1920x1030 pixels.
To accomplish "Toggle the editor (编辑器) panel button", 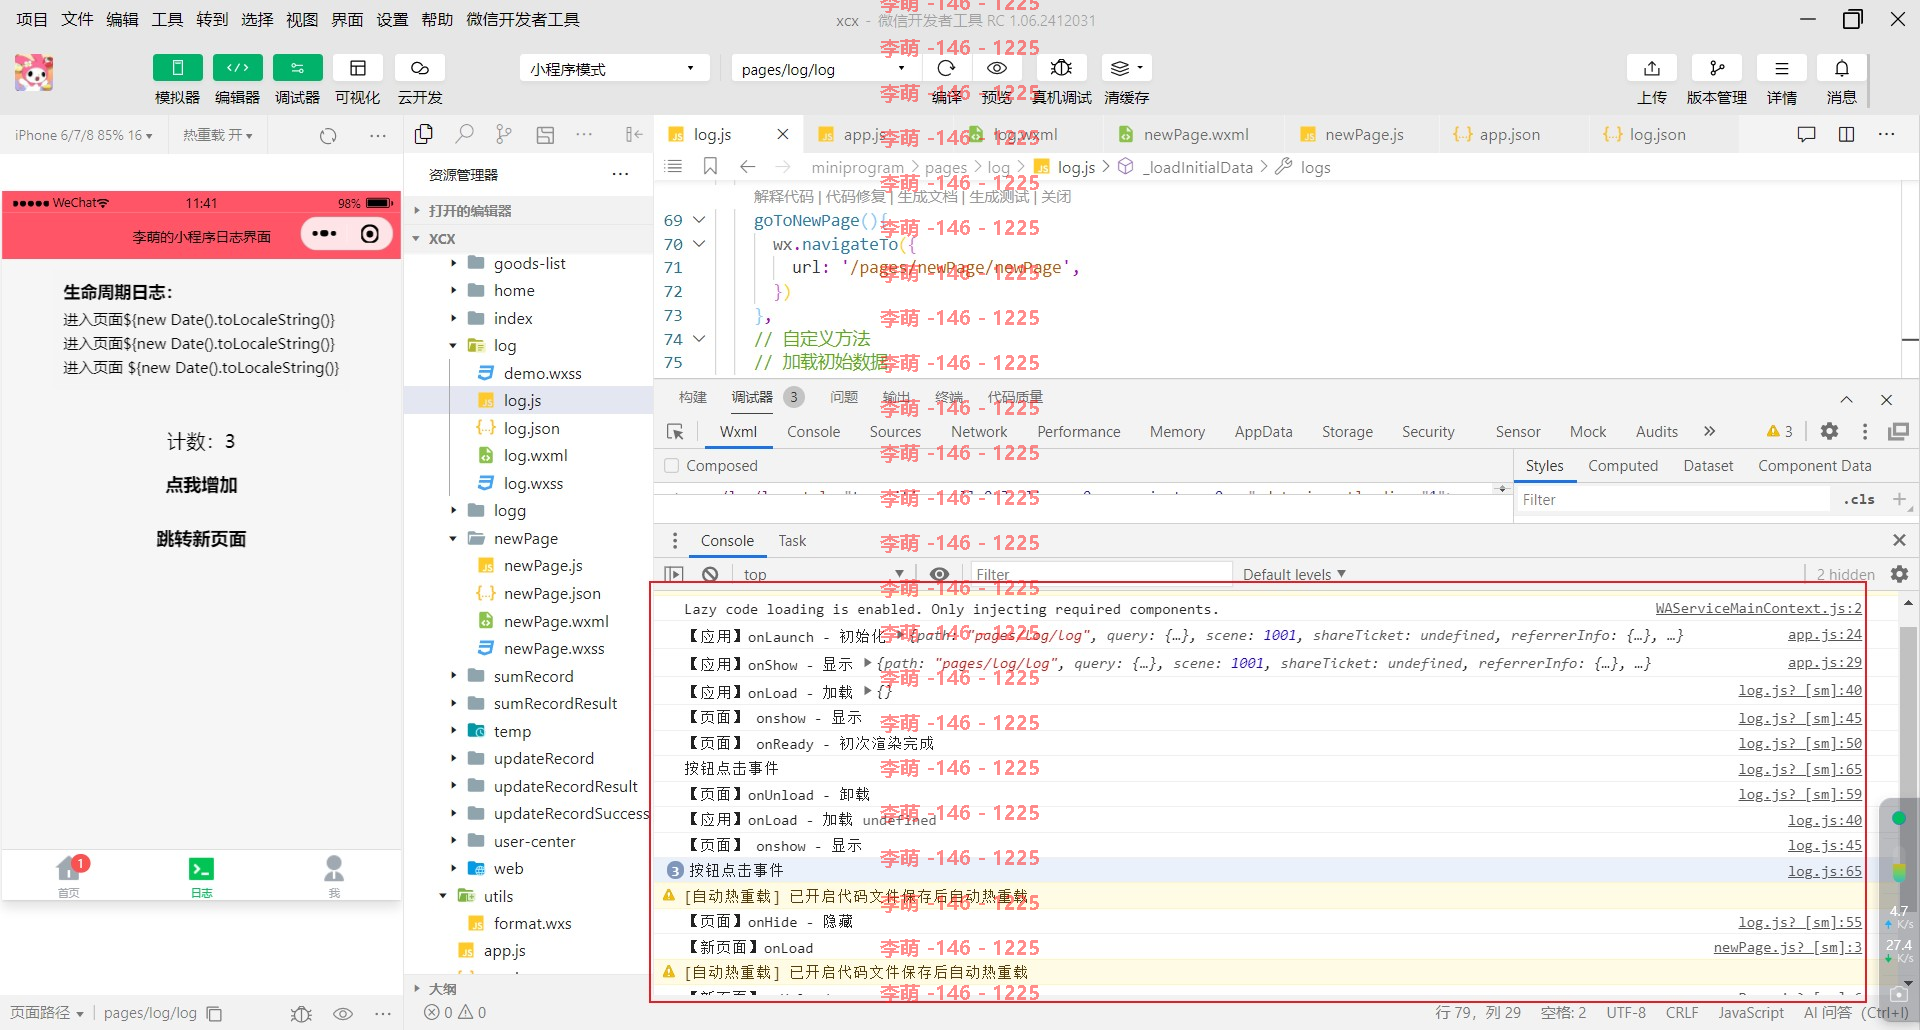I will [237, 68].
